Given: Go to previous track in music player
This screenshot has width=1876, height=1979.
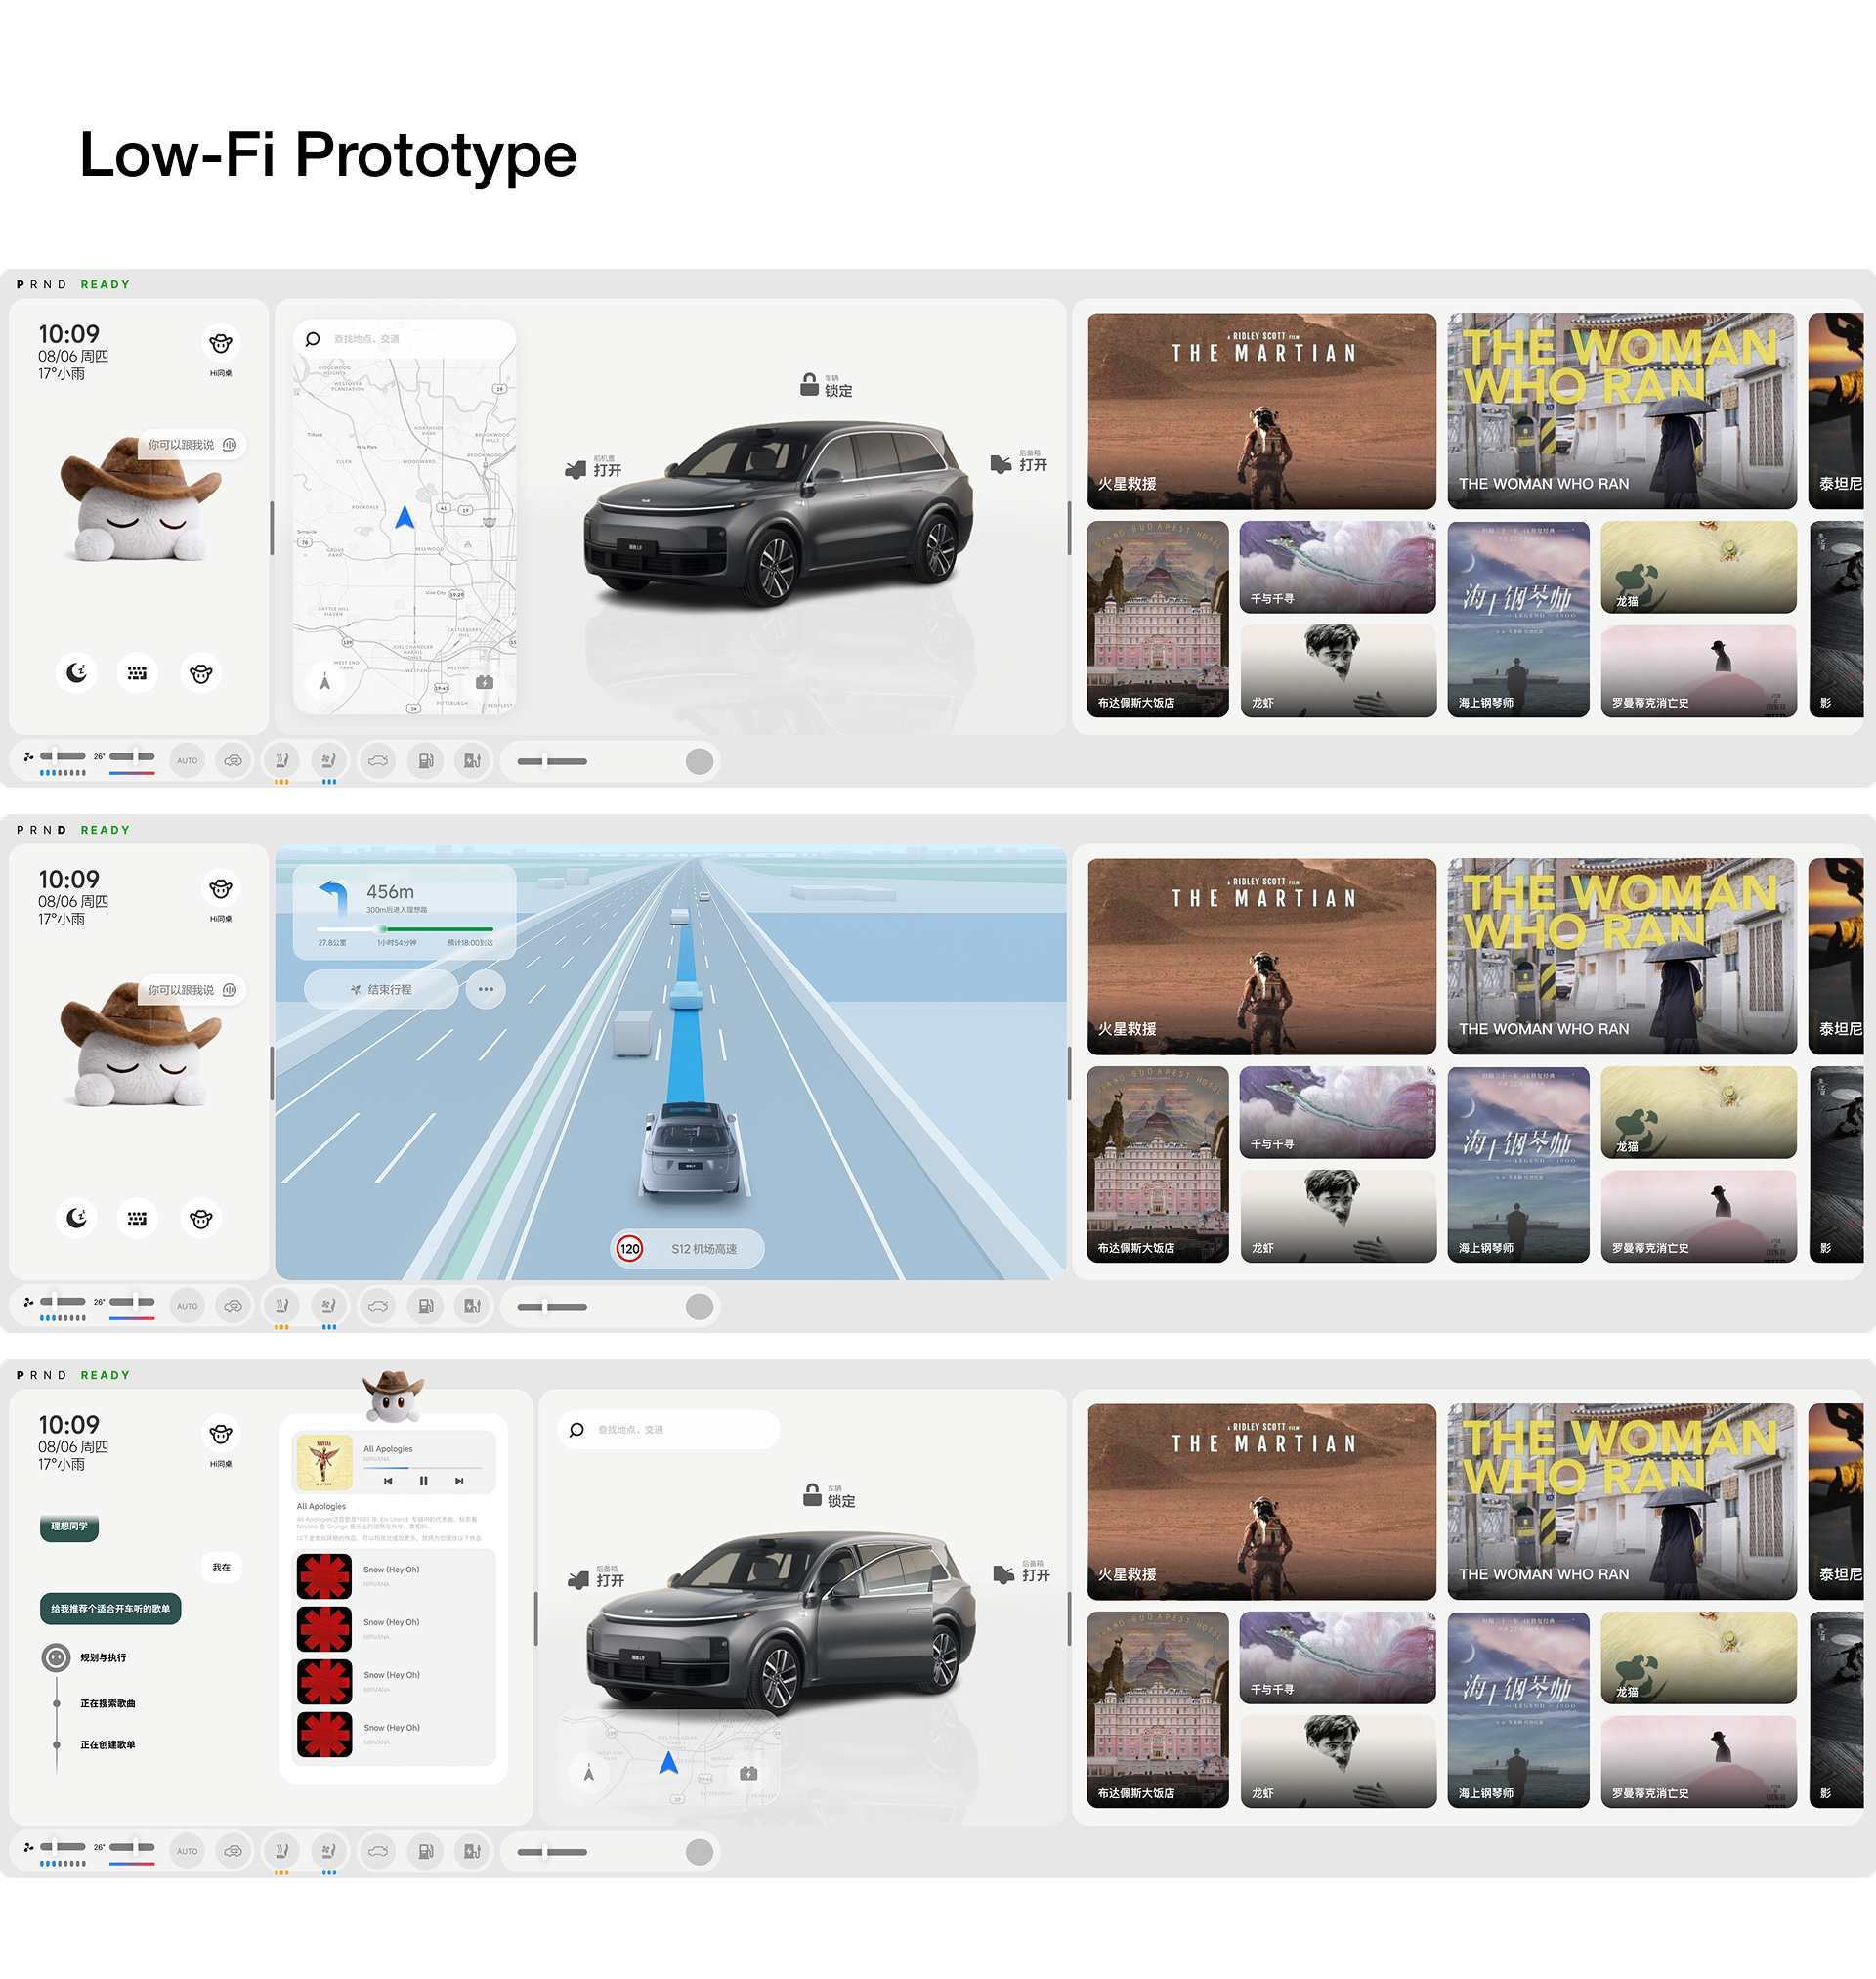Looking at the screenshot, I should [x=388, y=1480].
